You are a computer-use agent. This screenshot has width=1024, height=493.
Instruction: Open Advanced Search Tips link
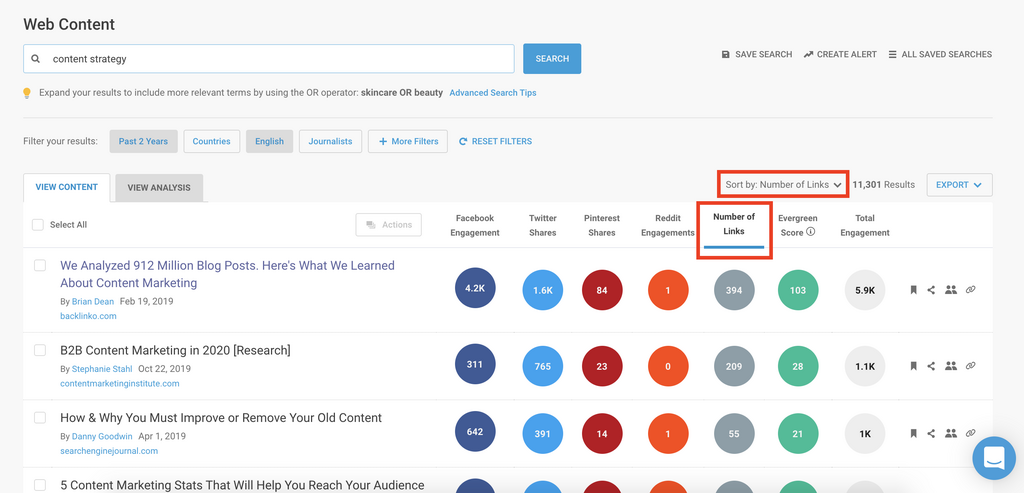492,93
